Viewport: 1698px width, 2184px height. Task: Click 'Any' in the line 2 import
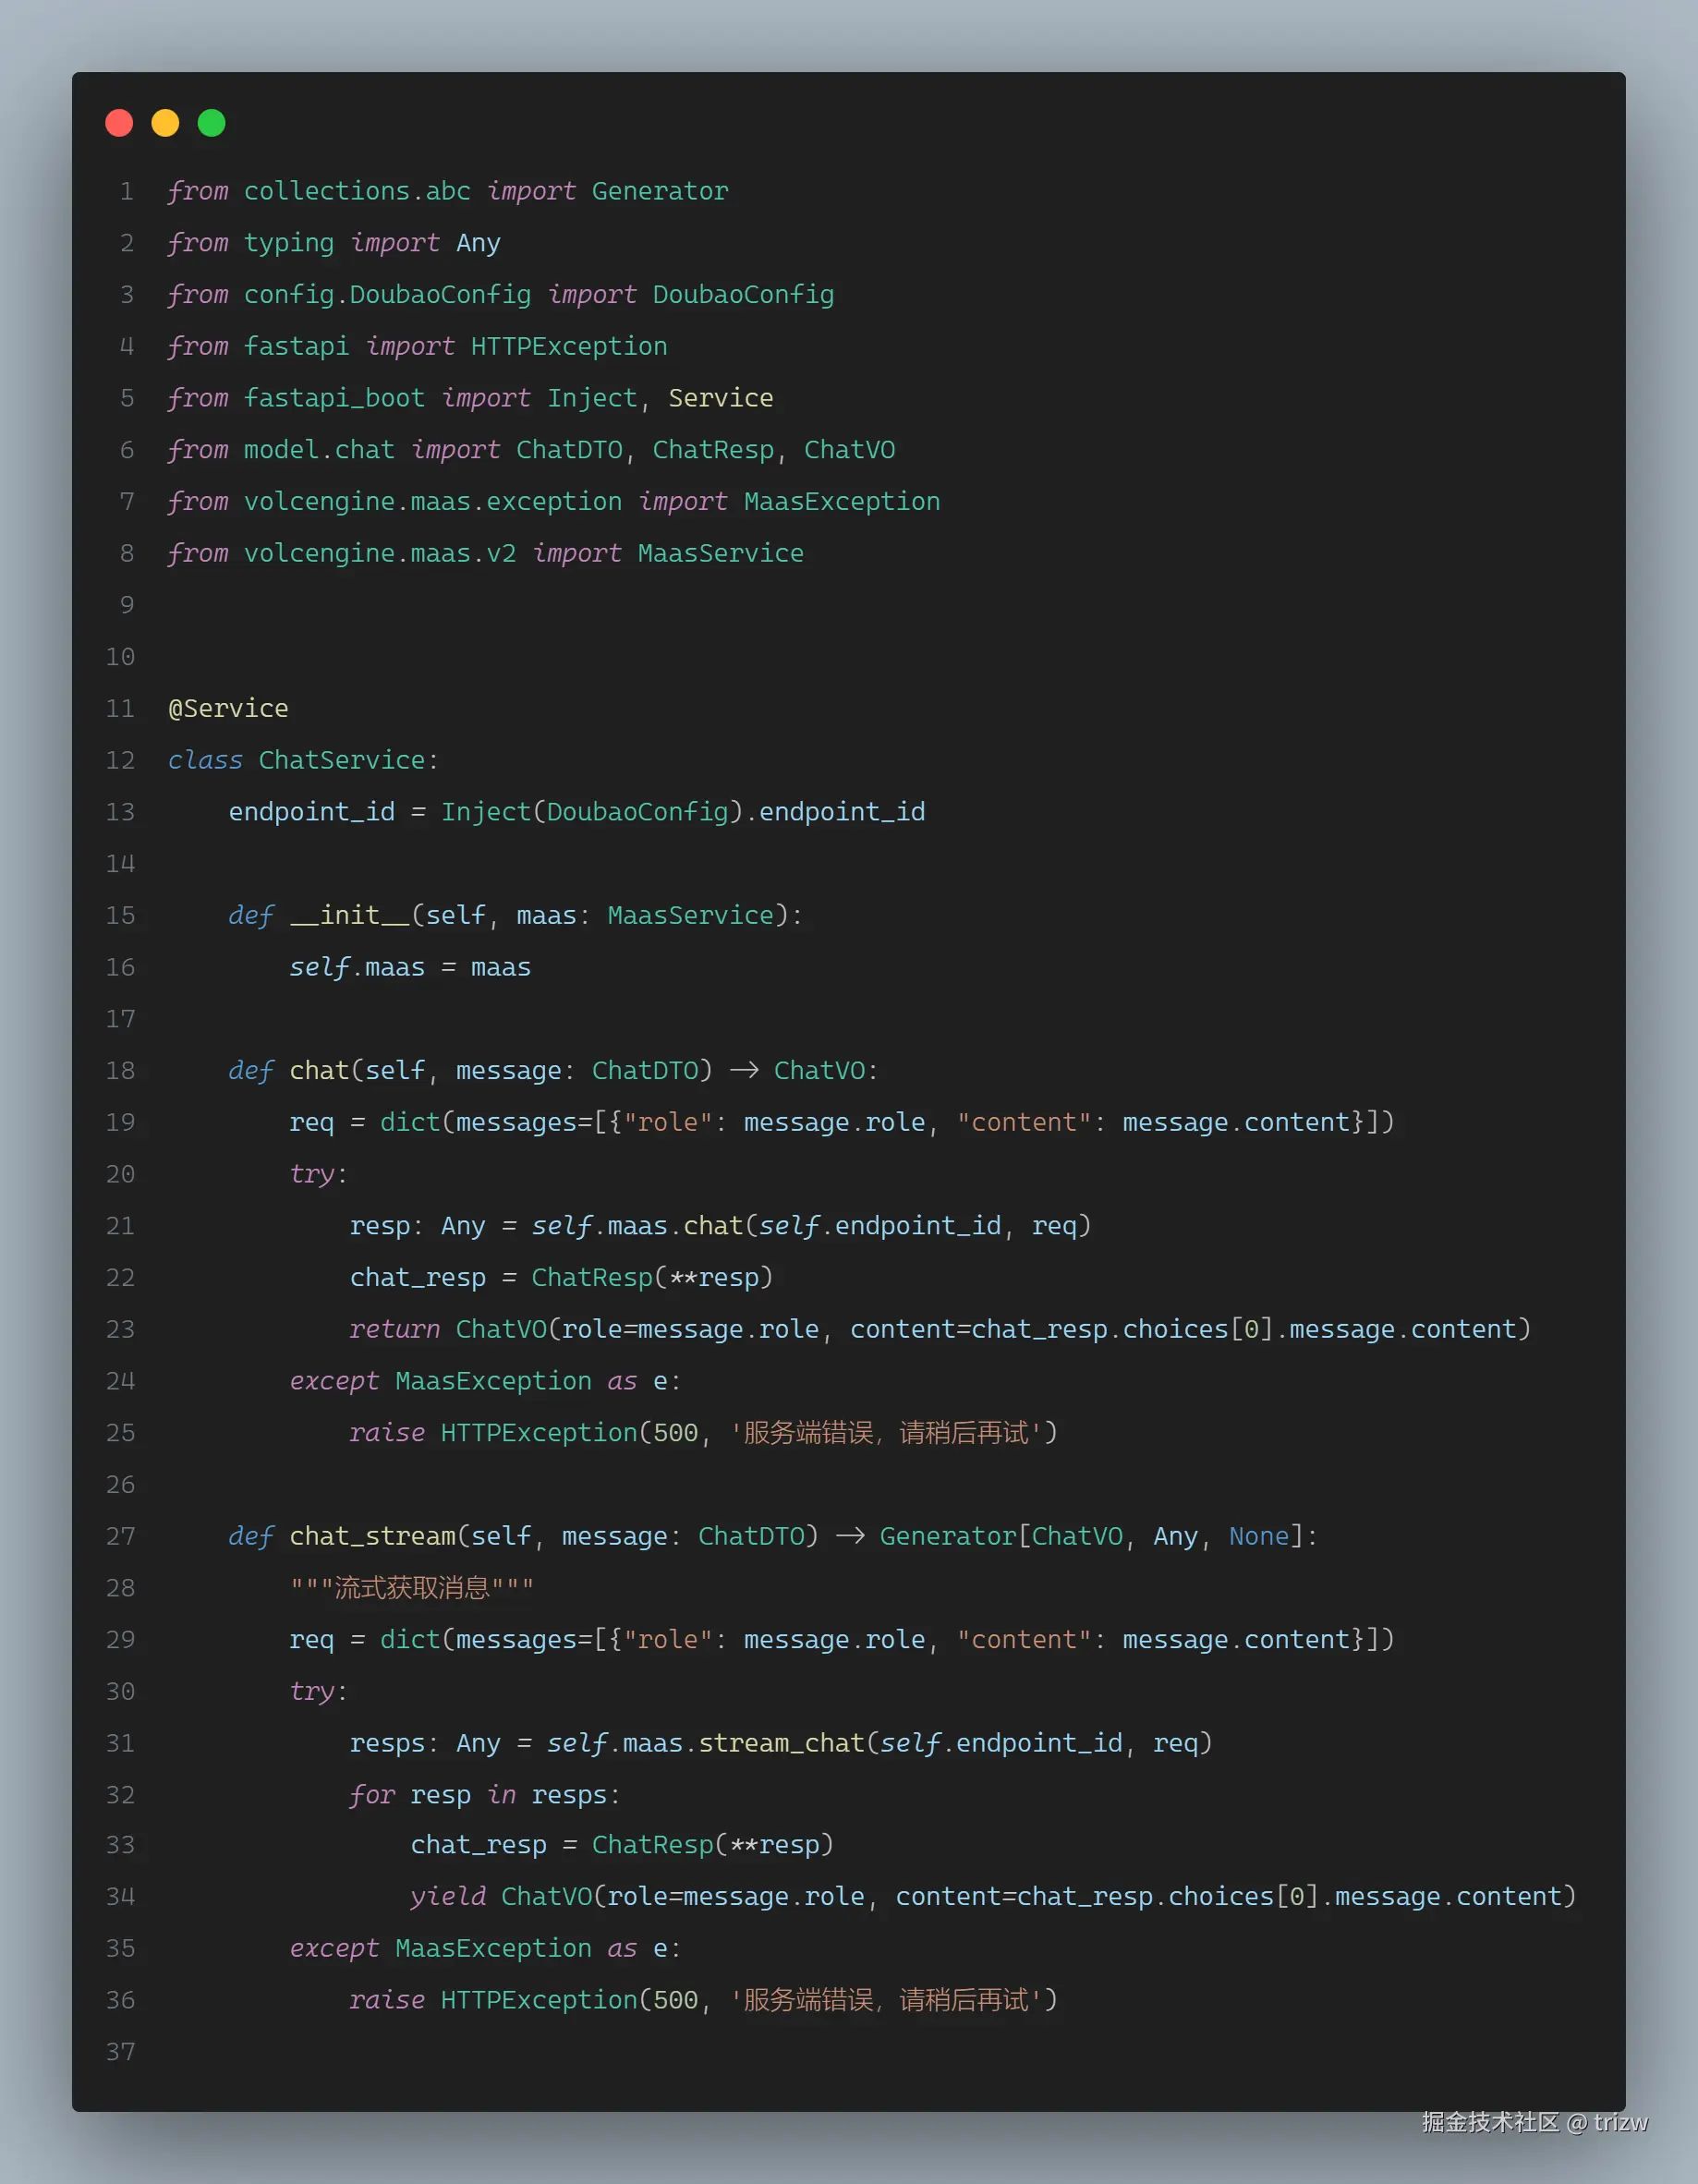pos(478,243)
